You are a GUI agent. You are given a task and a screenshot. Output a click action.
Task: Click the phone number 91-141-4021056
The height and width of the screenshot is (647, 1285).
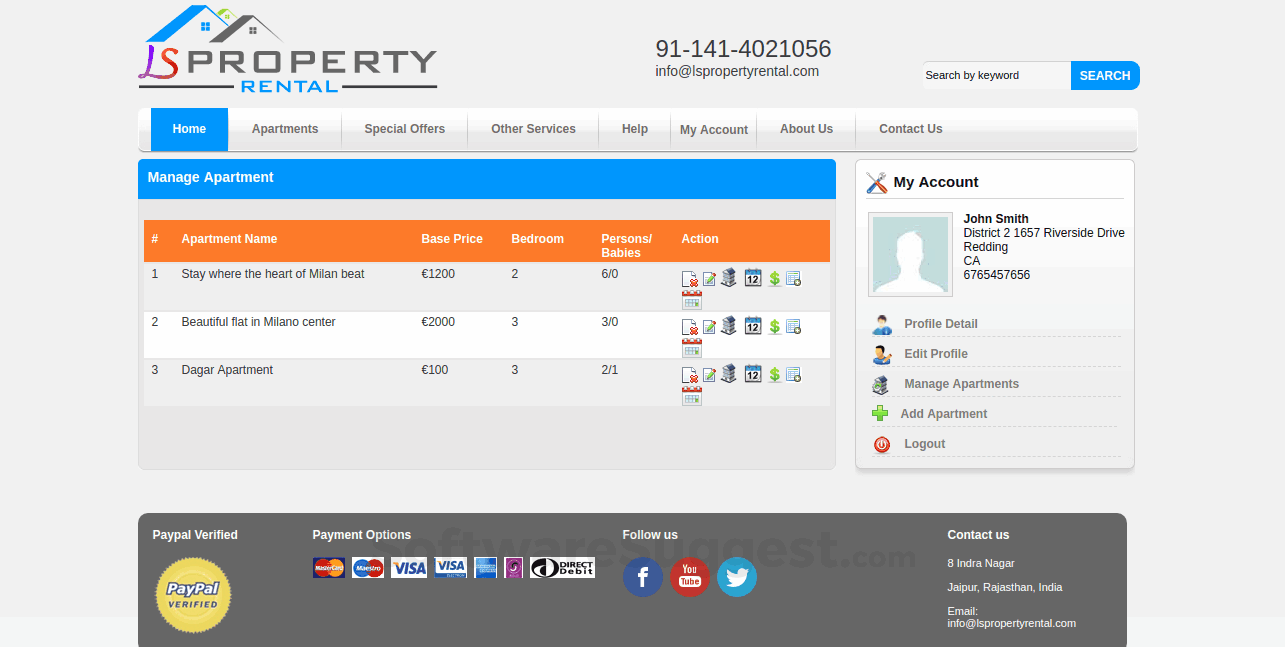[x=743, y=49]
